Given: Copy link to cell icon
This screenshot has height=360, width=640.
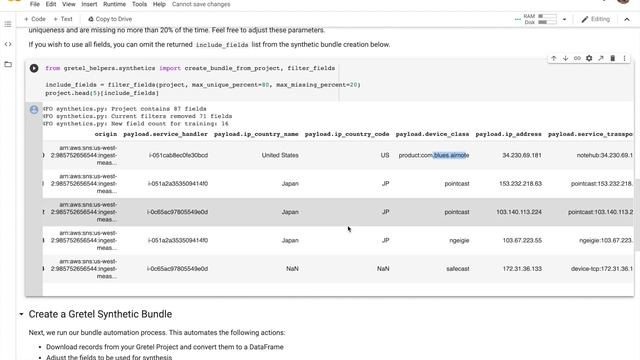Looking at the screenshot, I should (577, 58).
